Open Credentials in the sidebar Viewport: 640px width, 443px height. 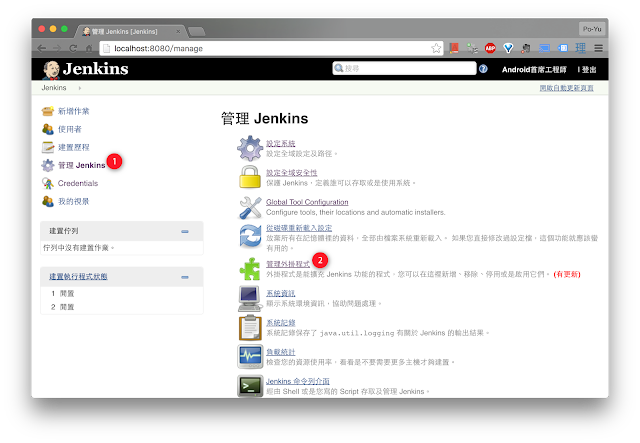click(78, 183)
